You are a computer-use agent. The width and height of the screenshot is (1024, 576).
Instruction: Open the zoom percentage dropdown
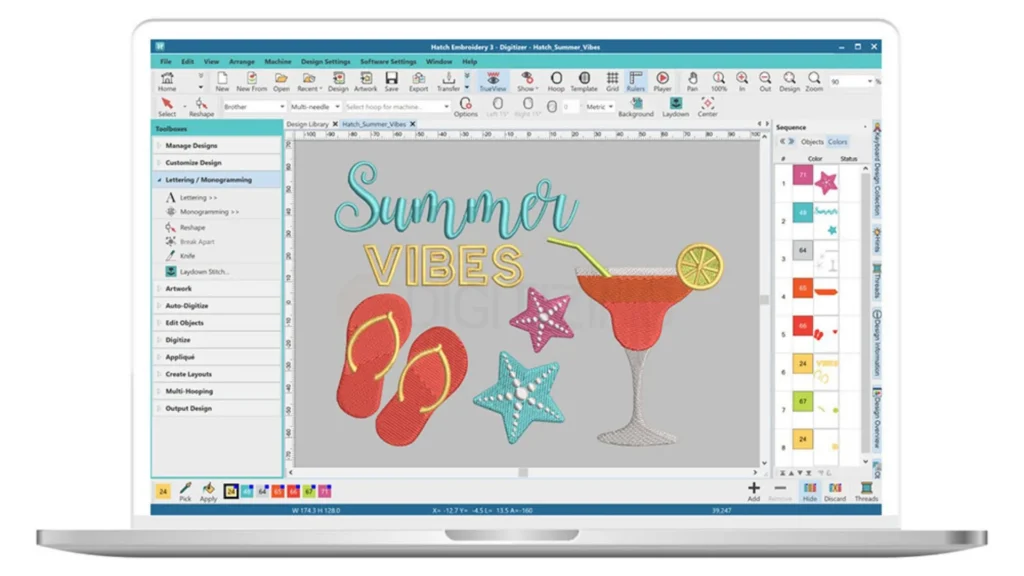(869, 82)
